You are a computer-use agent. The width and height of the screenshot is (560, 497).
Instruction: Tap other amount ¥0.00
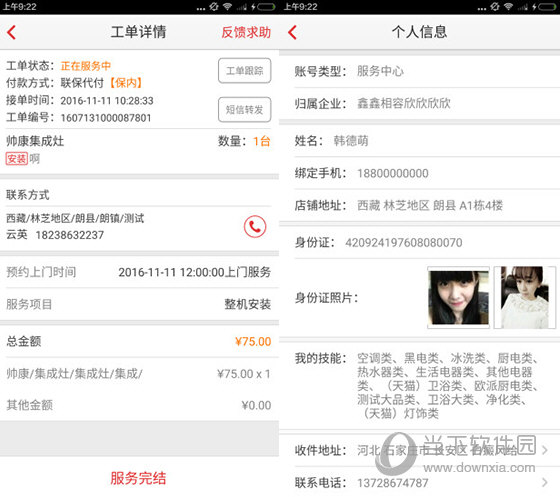256,405
